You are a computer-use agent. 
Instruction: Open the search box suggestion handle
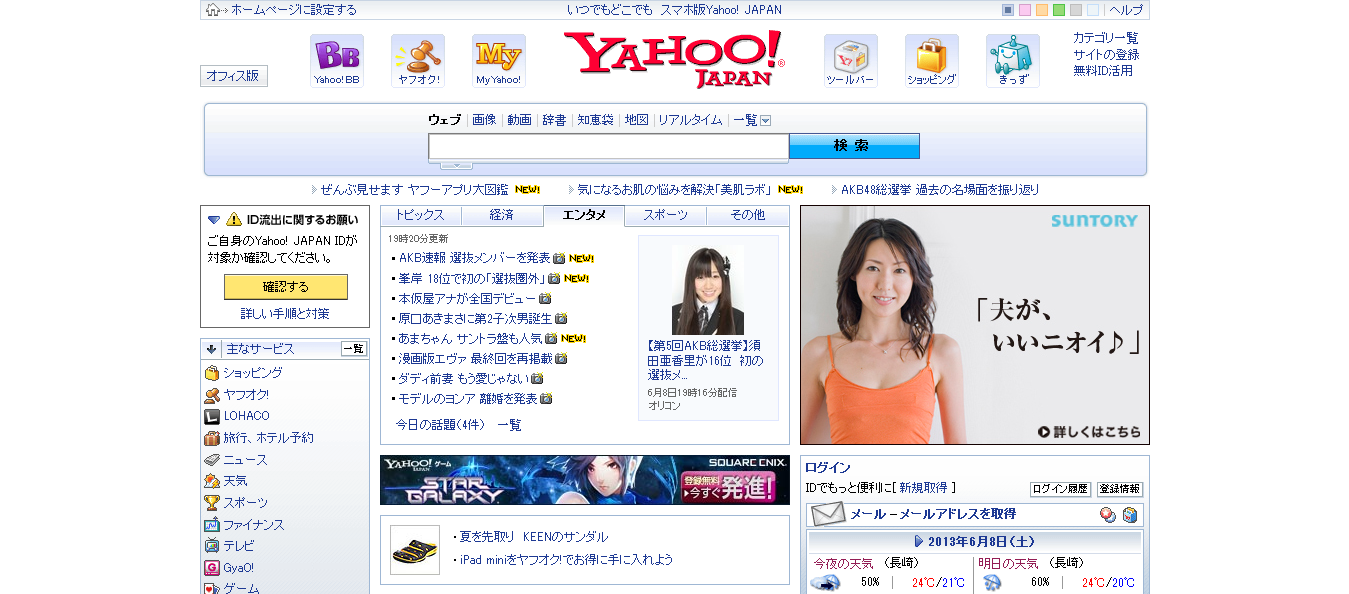[456, 165]
